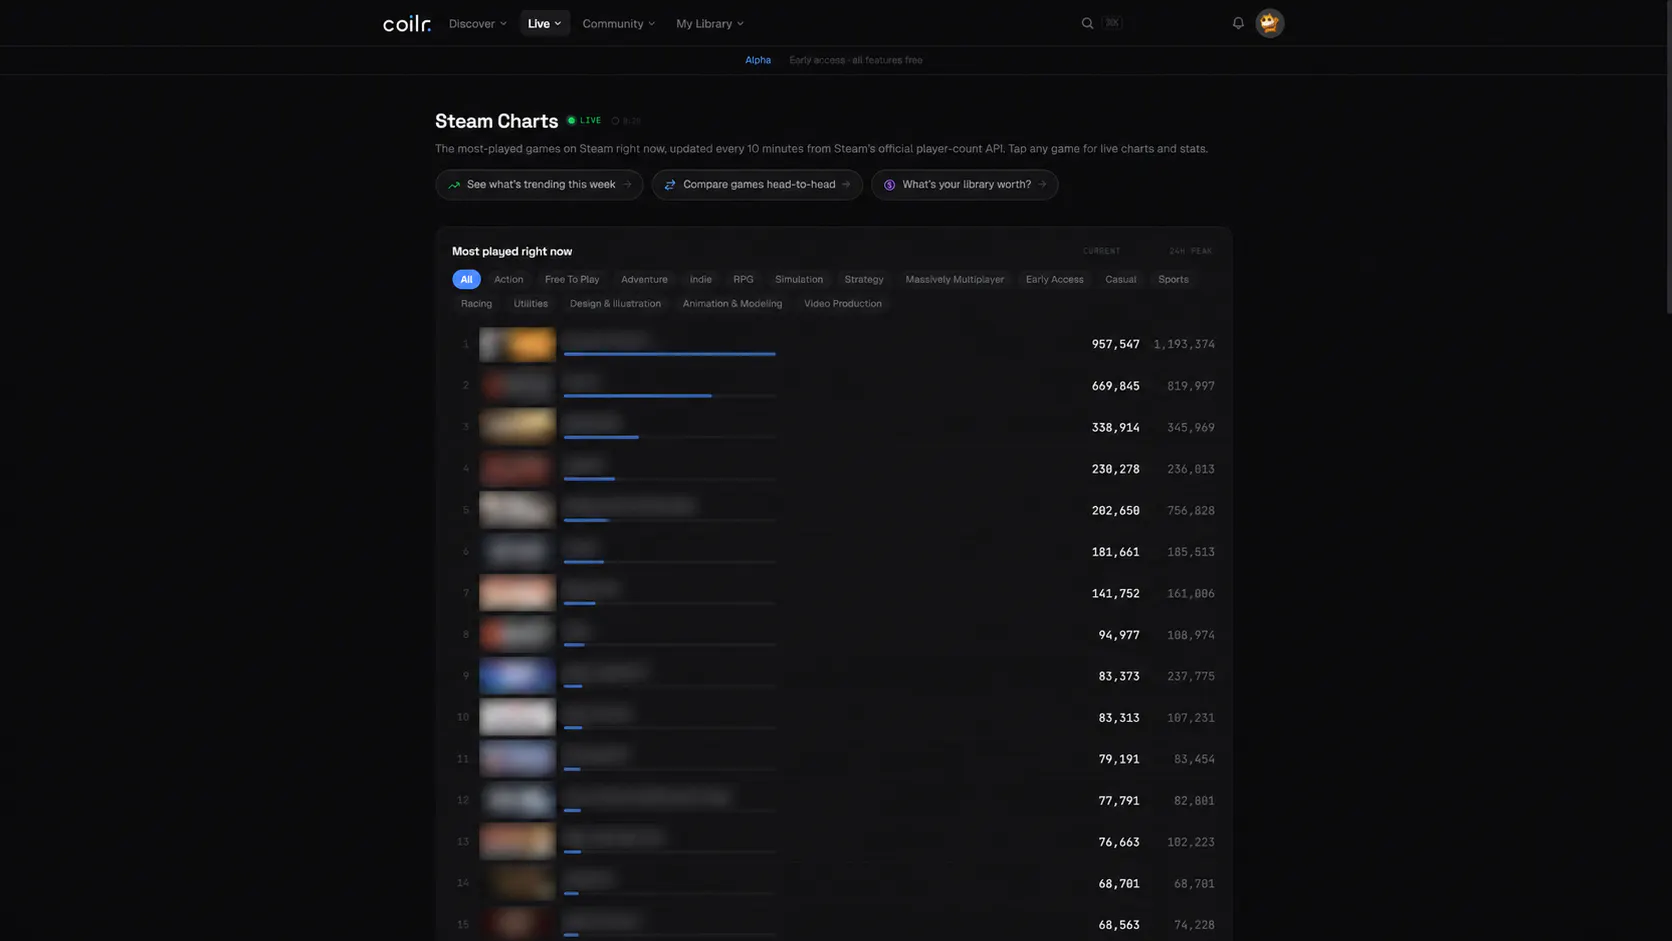Image resolution: width=1672 pixels, height=941 pixels.
Task: Click the library worth dollar icon
Action: point(889,185)
